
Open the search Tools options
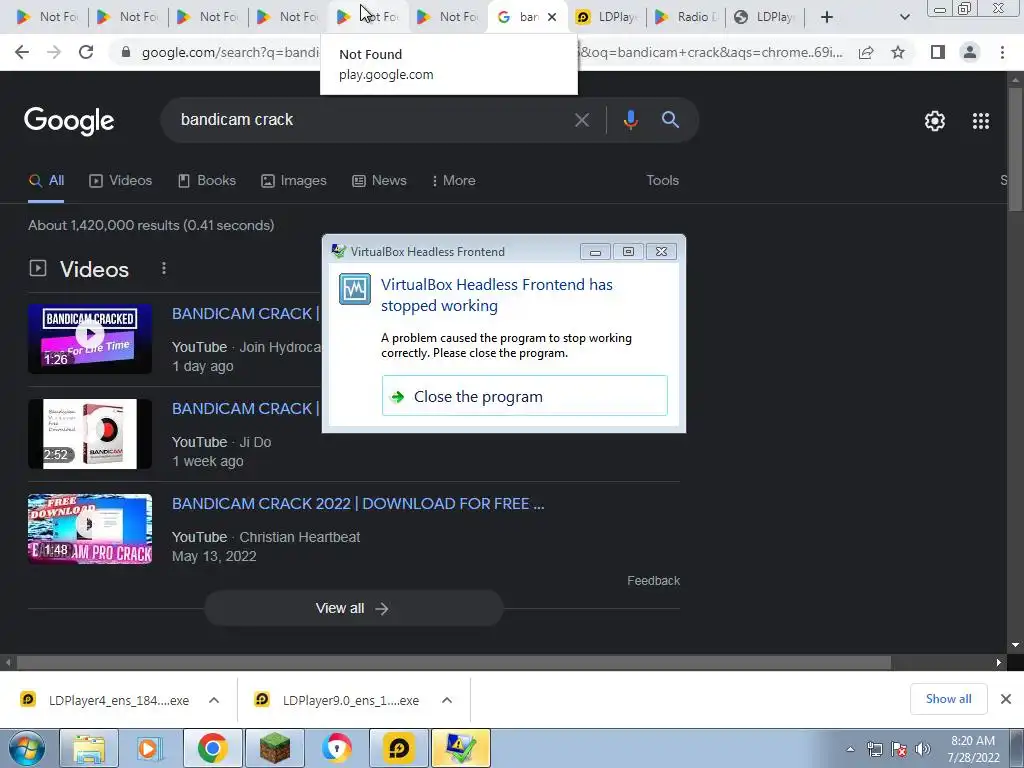[662, 181]
